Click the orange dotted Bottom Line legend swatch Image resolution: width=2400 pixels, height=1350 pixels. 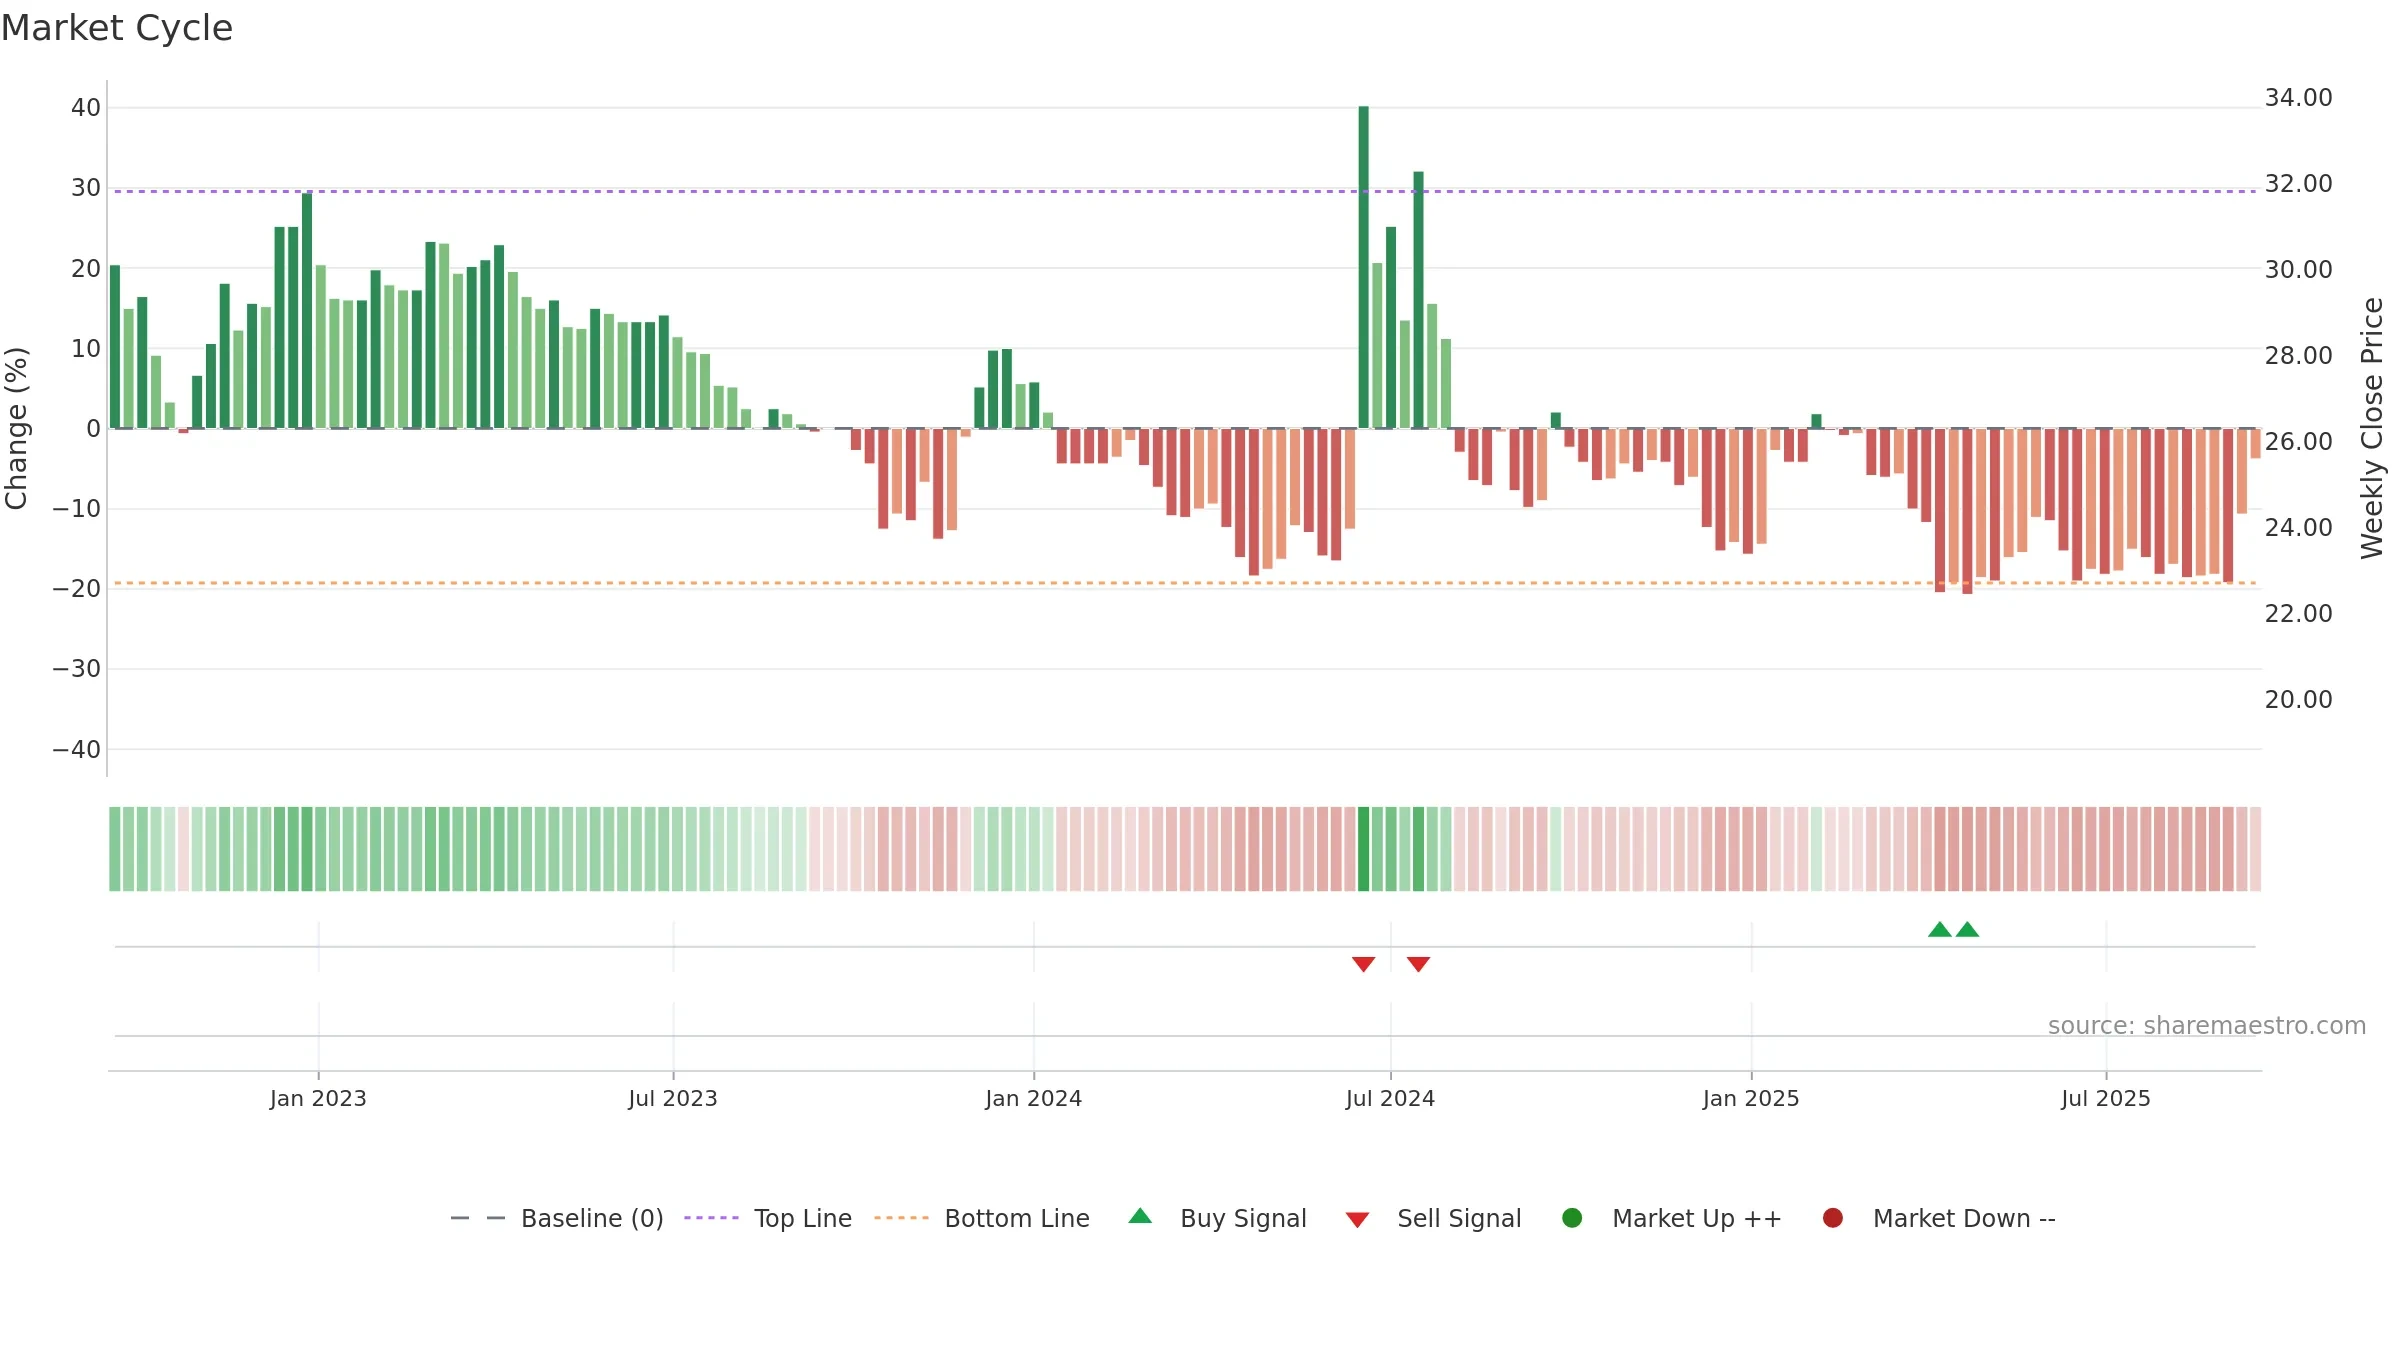901,1218
